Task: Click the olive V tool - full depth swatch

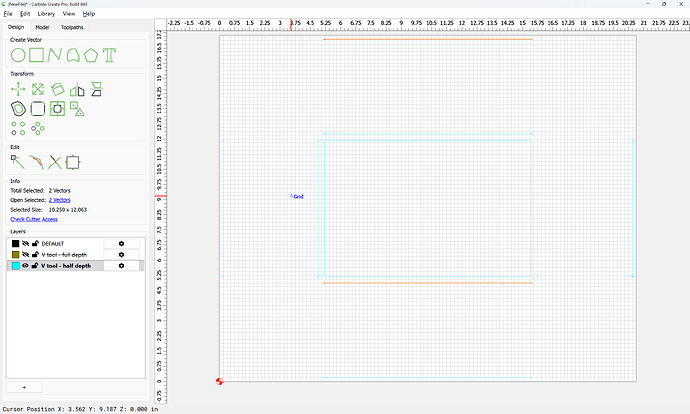Action: [15, 254]
